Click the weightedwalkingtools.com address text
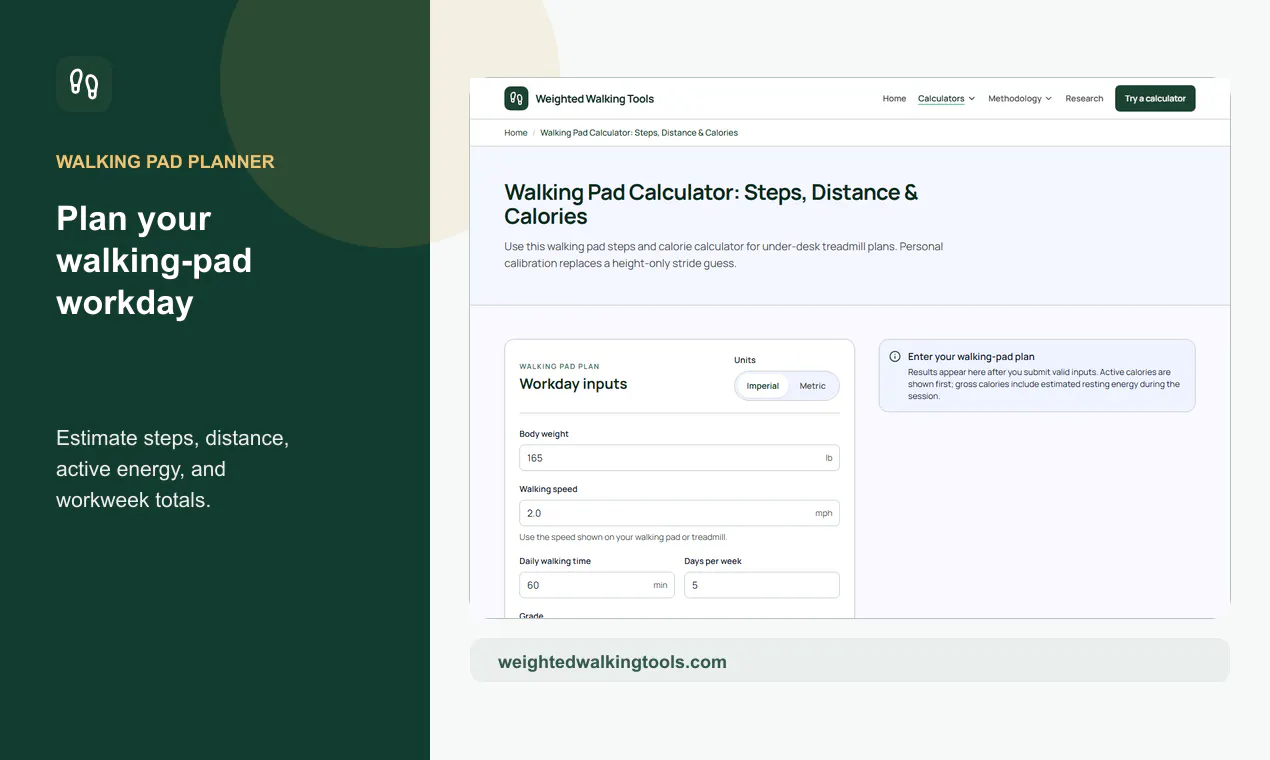Screen dimensions: 1270x760 point(612,662)
